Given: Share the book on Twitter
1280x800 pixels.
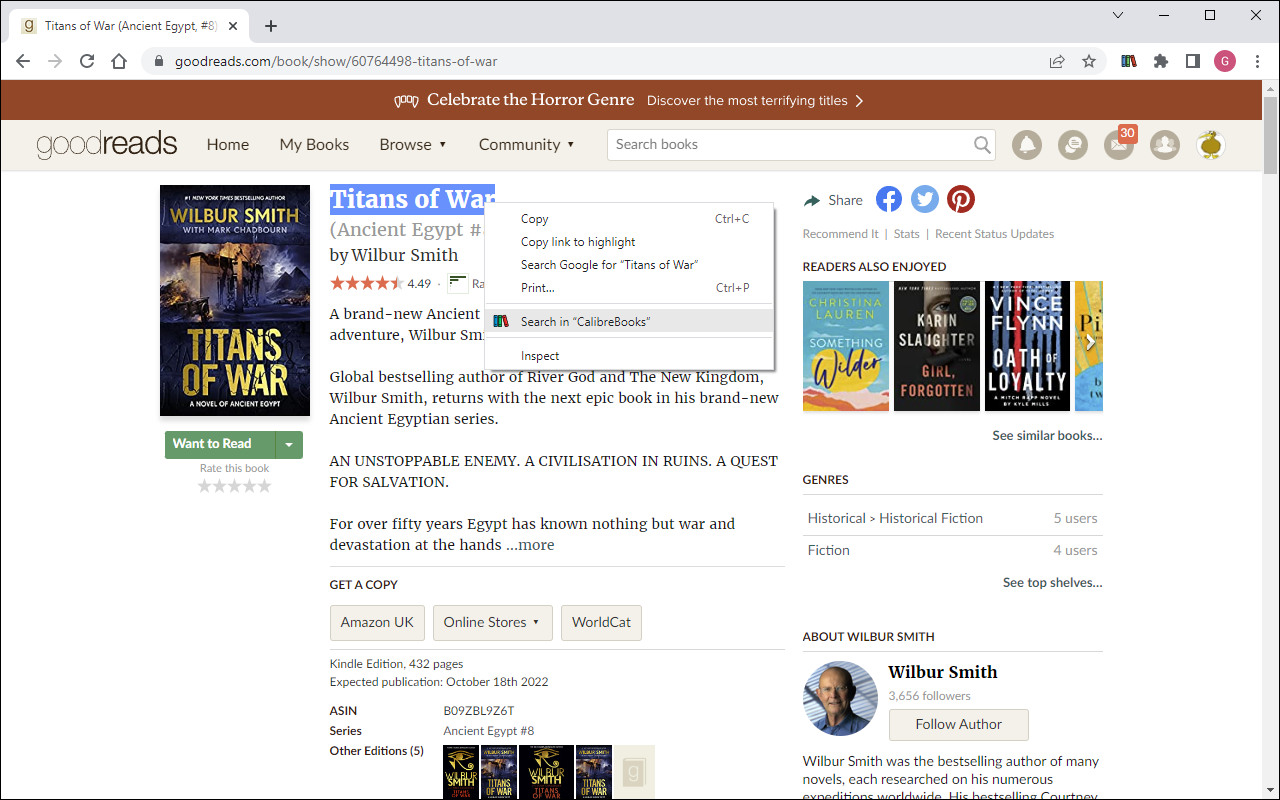Looking at the screenshot, I should coord(925,199).
